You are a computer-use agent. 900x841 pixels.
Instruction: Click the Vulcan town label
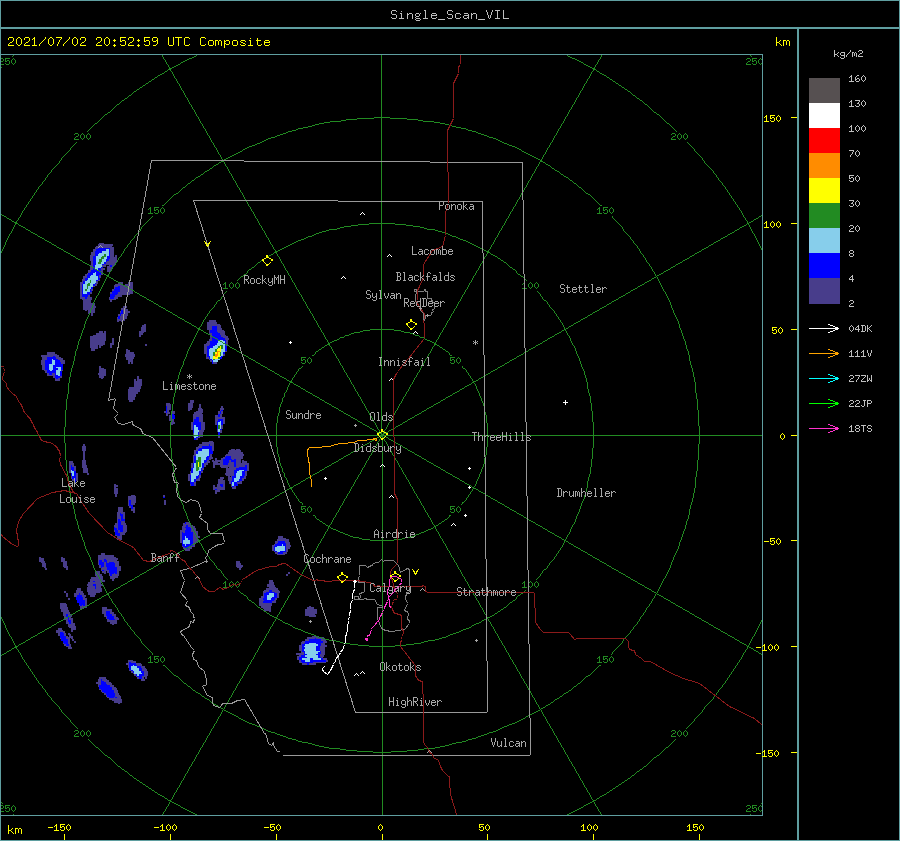coord(509,743)
